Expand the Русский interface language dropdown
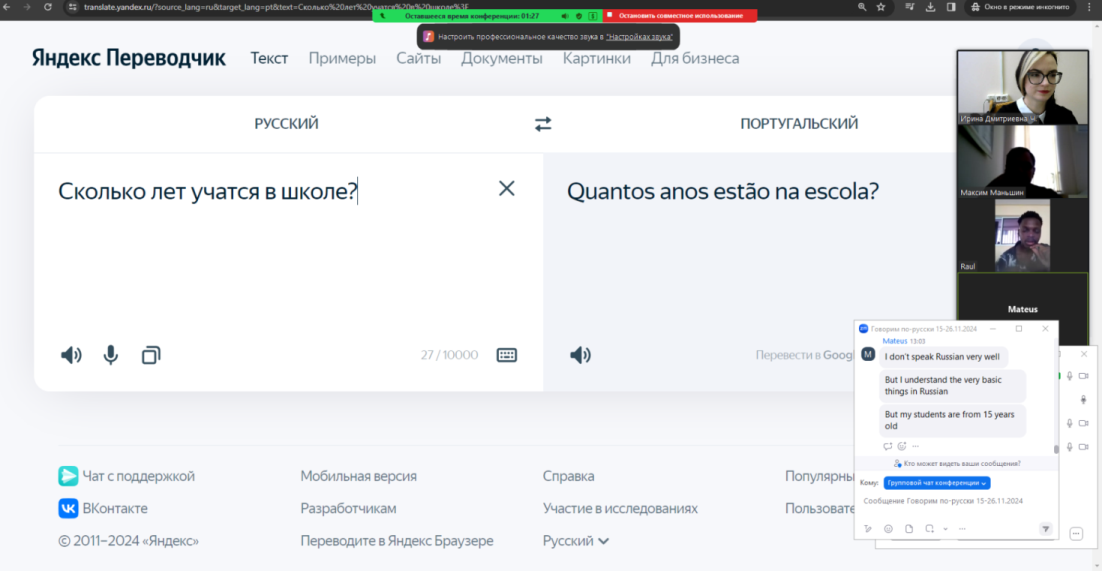The width and height of the screenshot is (1102, 571). [576, 541]
